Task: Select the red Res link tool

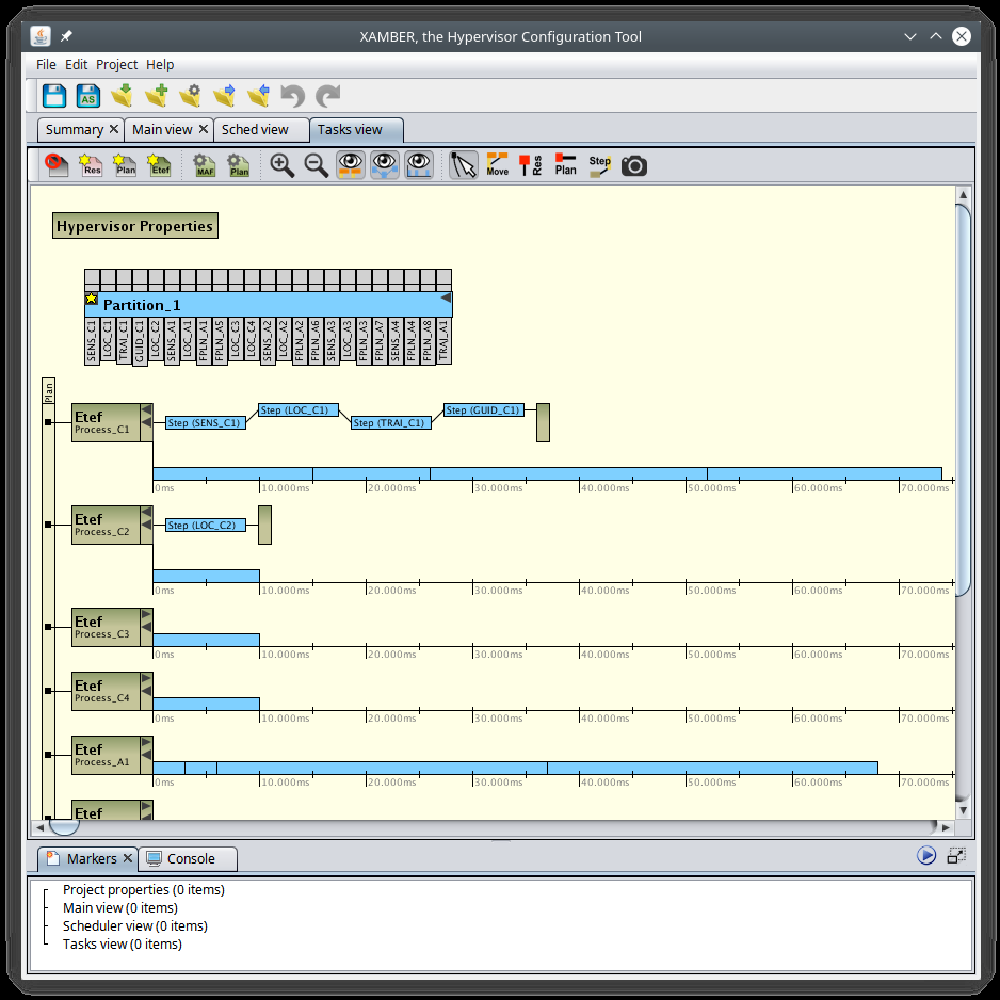Action: pos(531,165)
